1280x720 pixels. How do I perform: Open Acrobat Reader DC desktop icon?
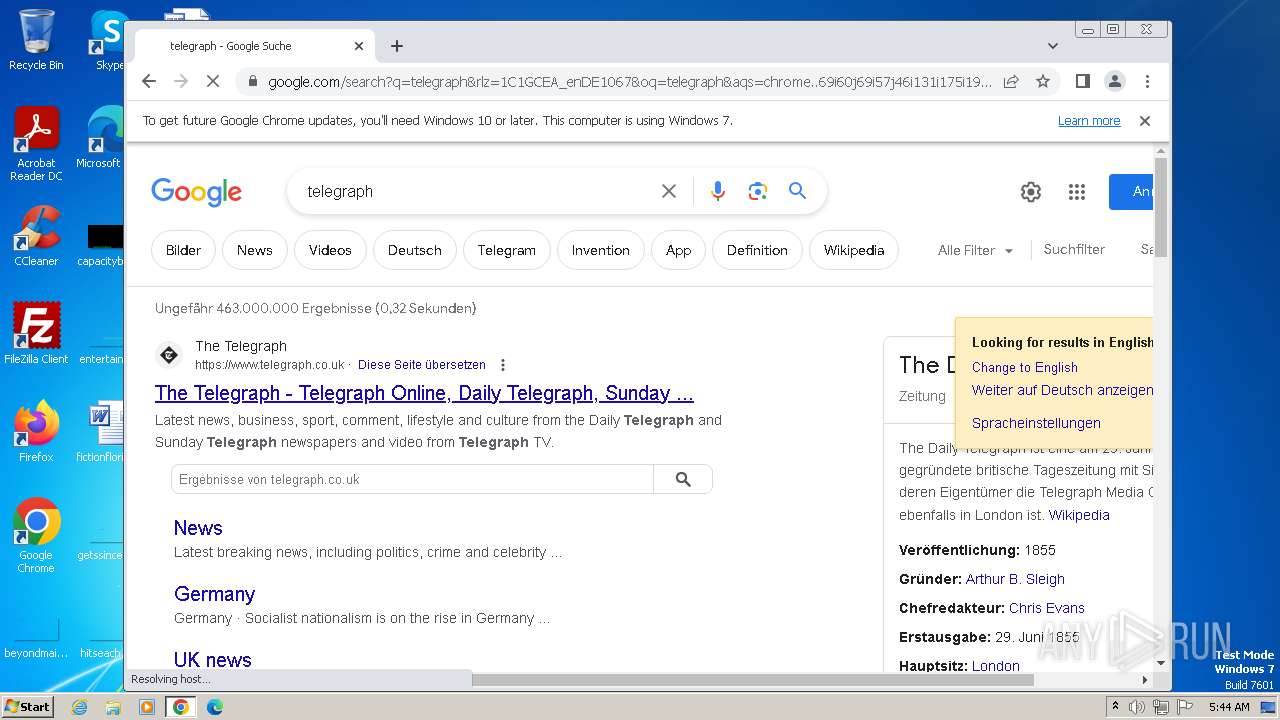tap(36, 145)
